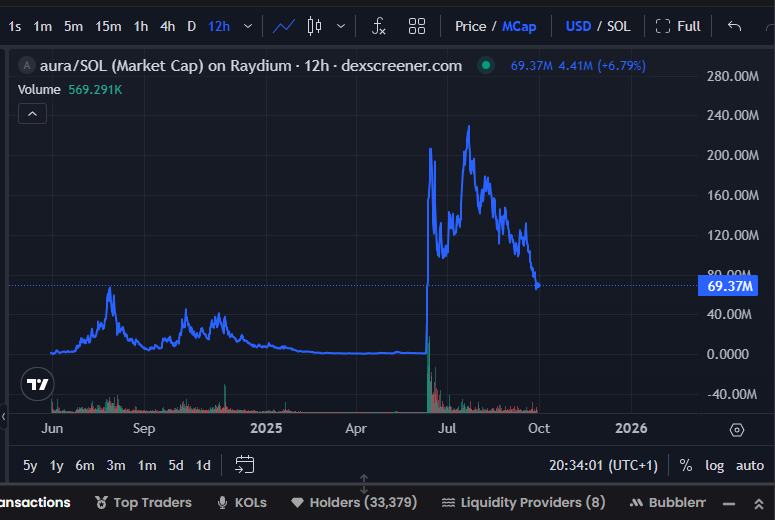
Task: Switch chart to Price view
Action: 471,26
